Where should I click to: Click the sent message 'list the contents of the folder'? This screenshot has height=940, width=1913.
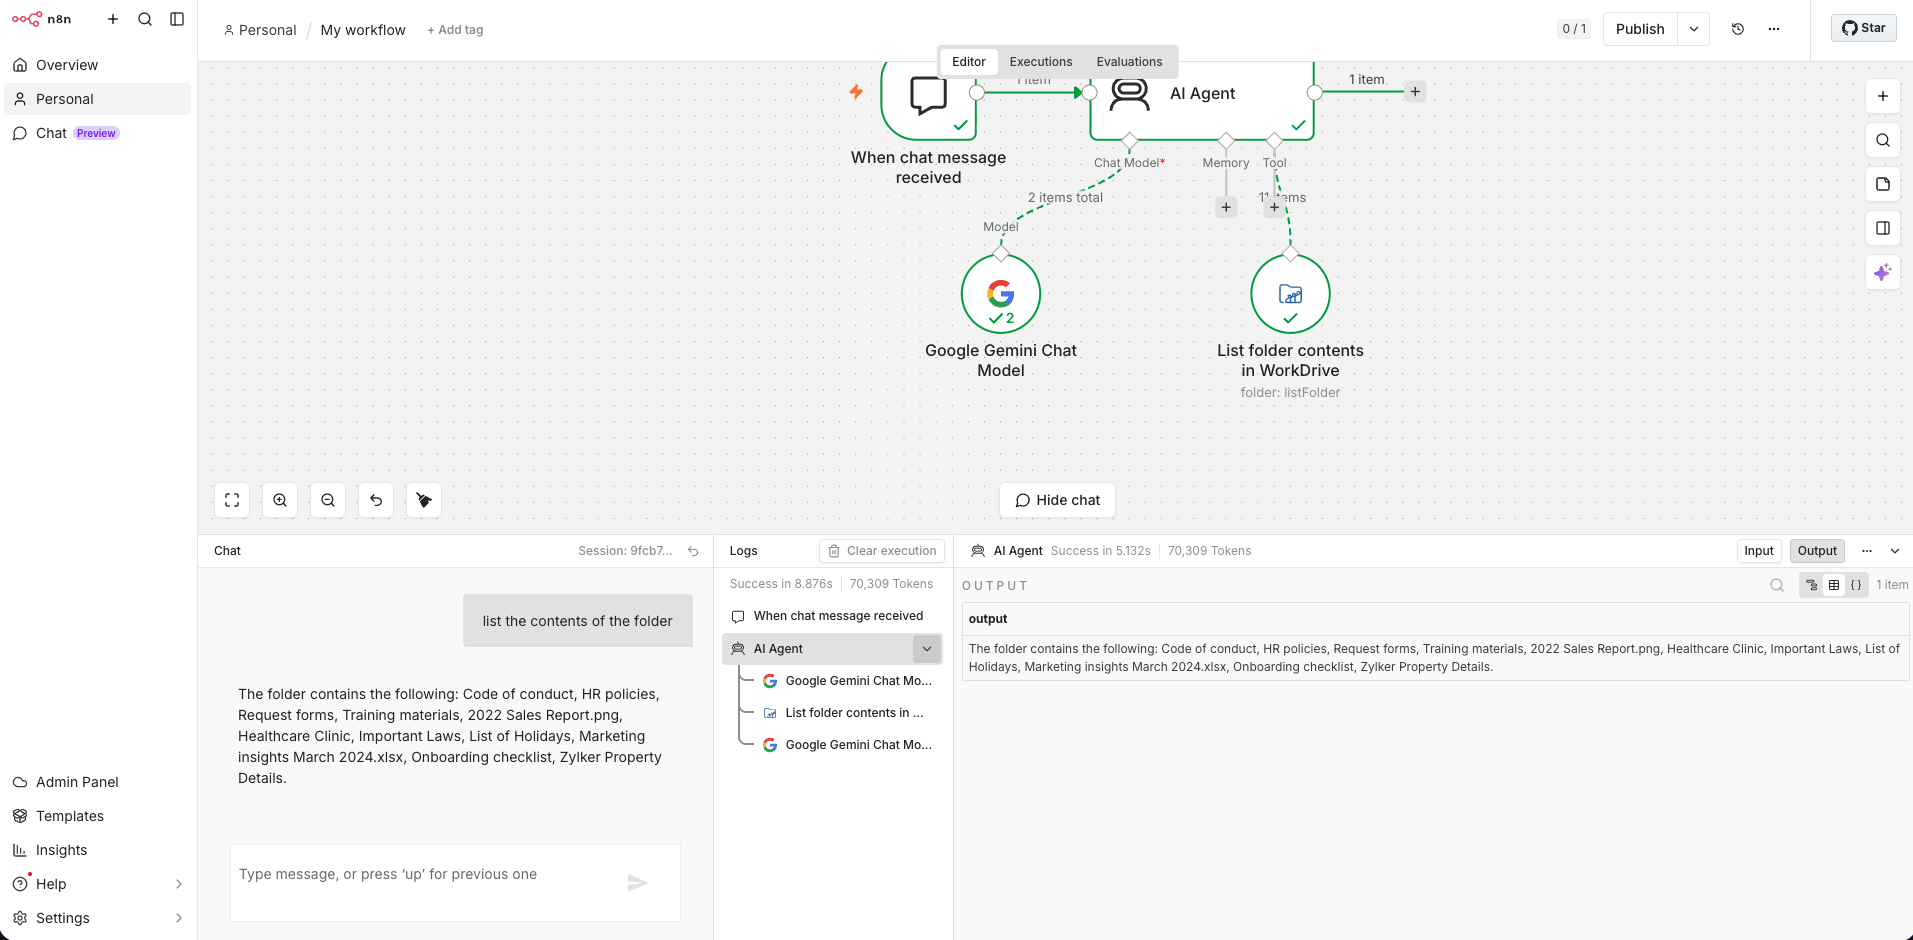click(578, 621)
